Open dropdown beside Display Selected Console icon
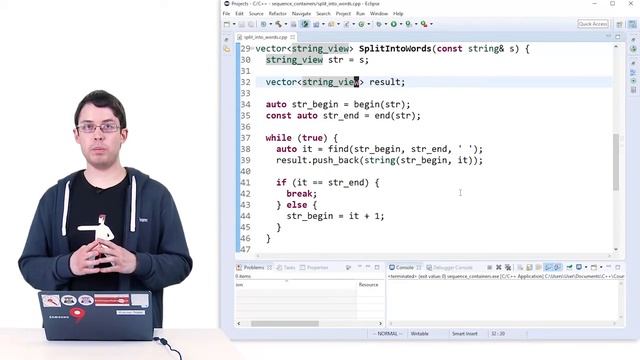This screenshot has height=360, width=640. pos(586,267)
